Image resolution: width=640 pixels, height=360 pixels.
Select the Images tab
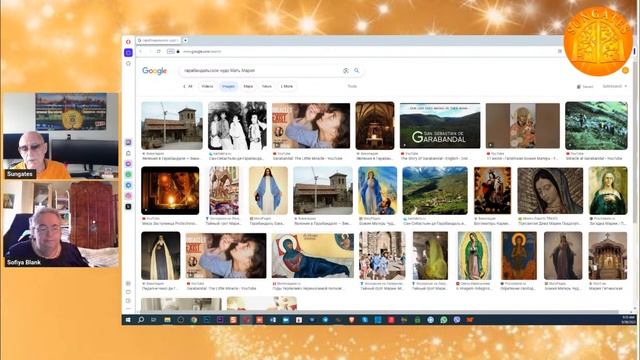228,86
